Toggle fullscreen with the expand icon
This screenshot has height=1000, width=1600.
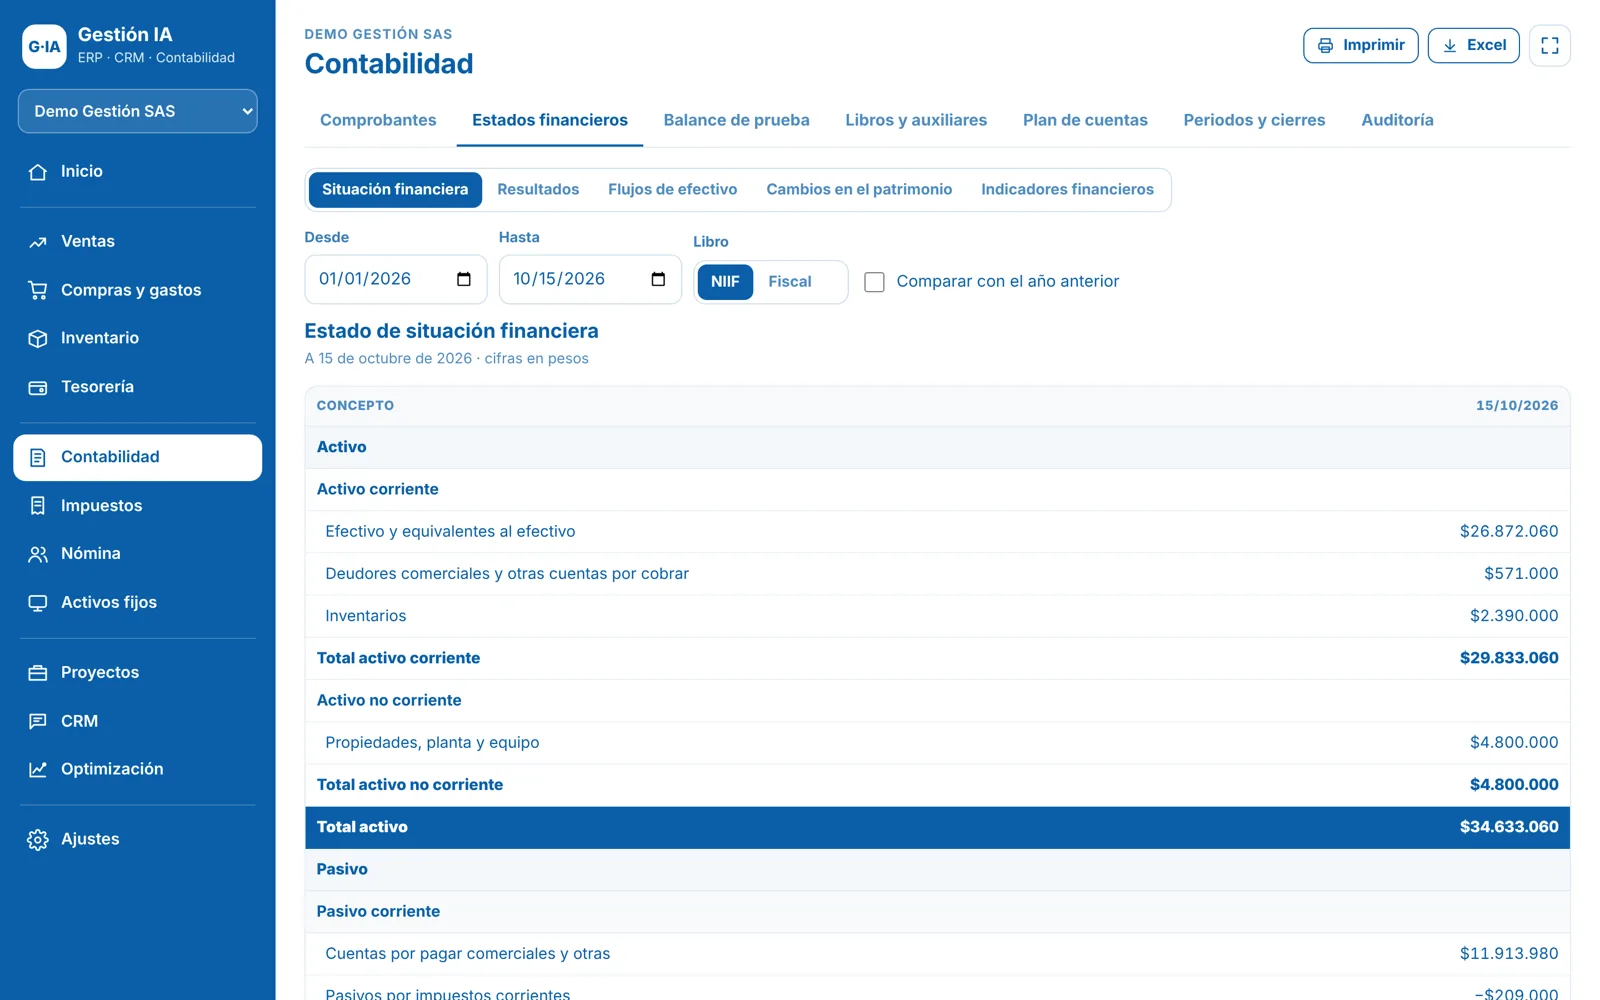click(1550, 46)
